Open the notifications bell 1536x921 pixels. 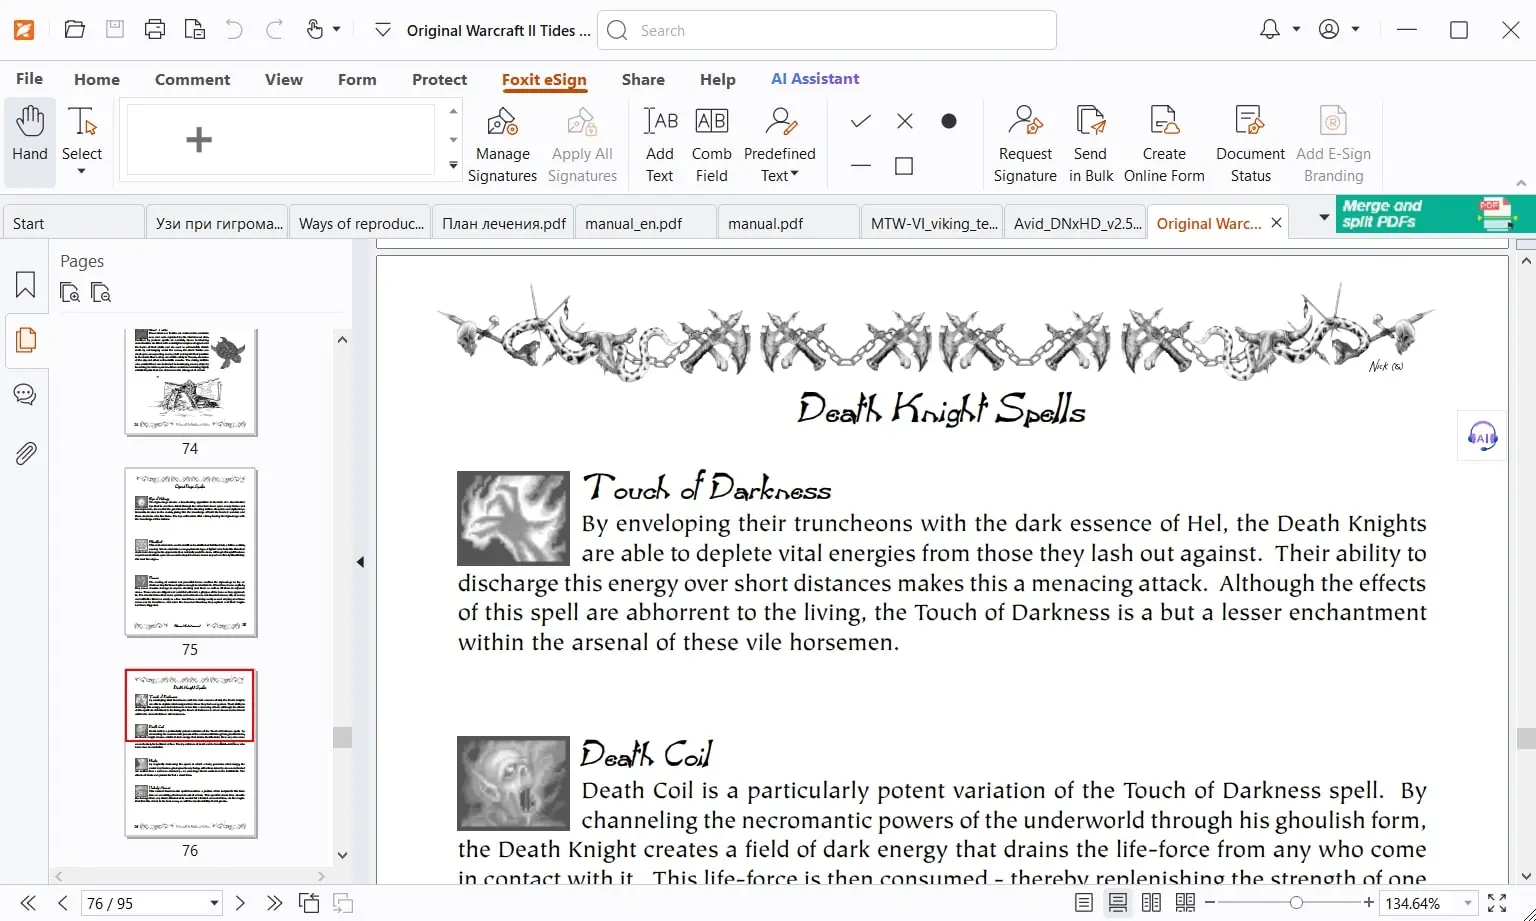click(1270, 30)
